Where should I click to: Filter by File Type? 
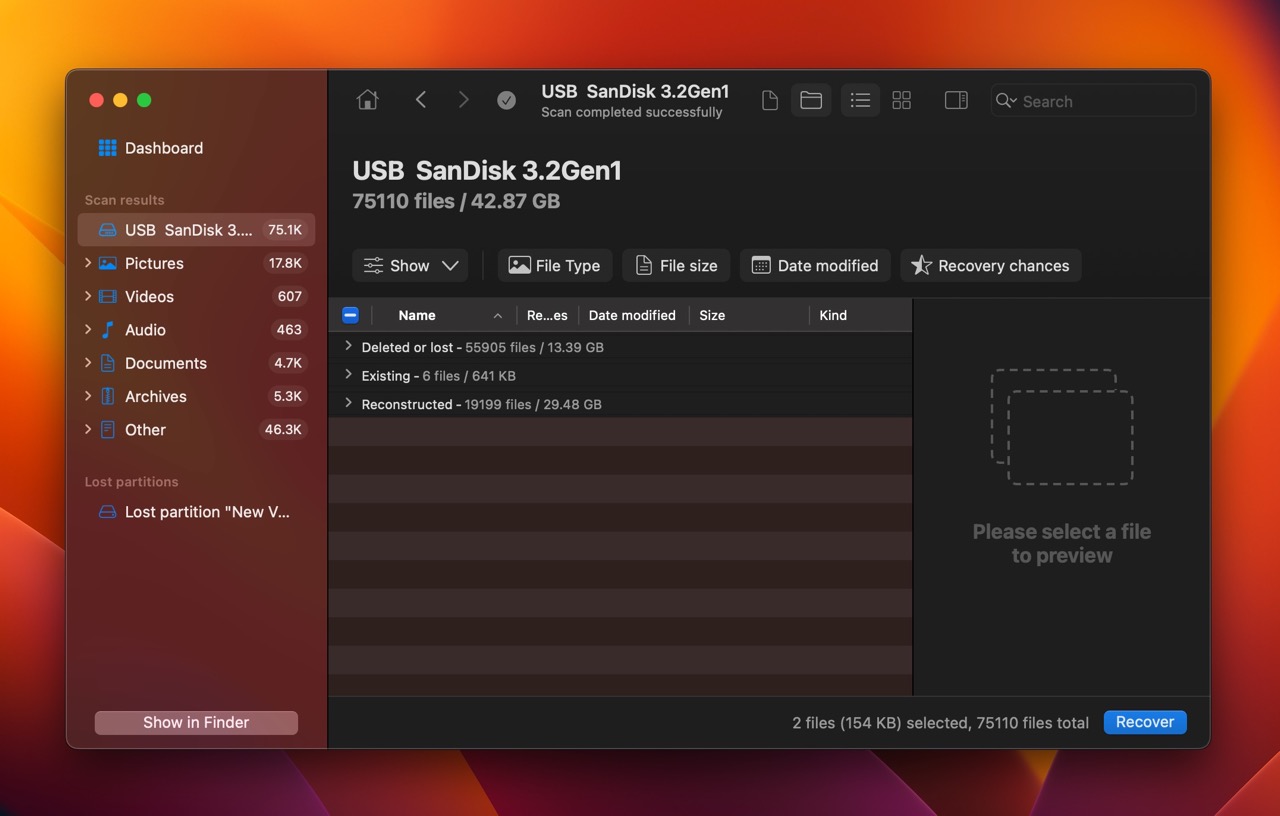555,265
